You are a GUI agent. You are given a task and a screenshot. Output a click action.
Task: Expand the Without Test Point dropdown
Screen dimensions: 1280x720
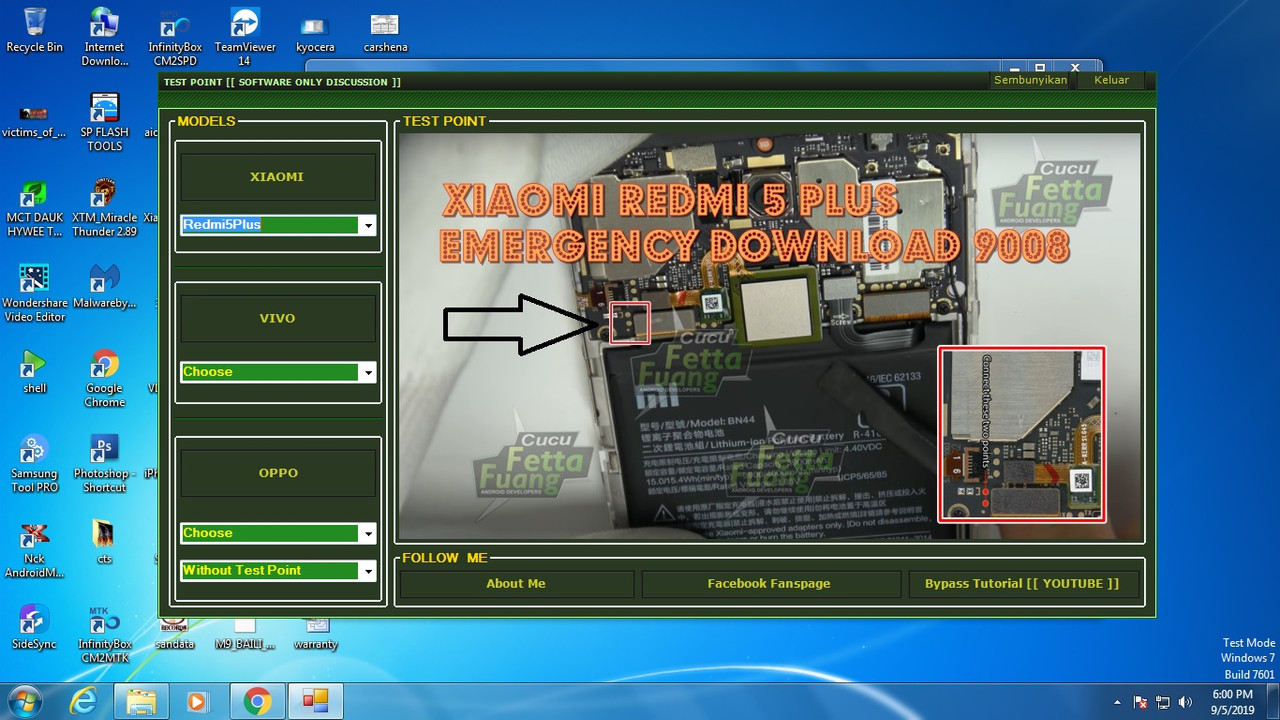[x=368, y=571]
